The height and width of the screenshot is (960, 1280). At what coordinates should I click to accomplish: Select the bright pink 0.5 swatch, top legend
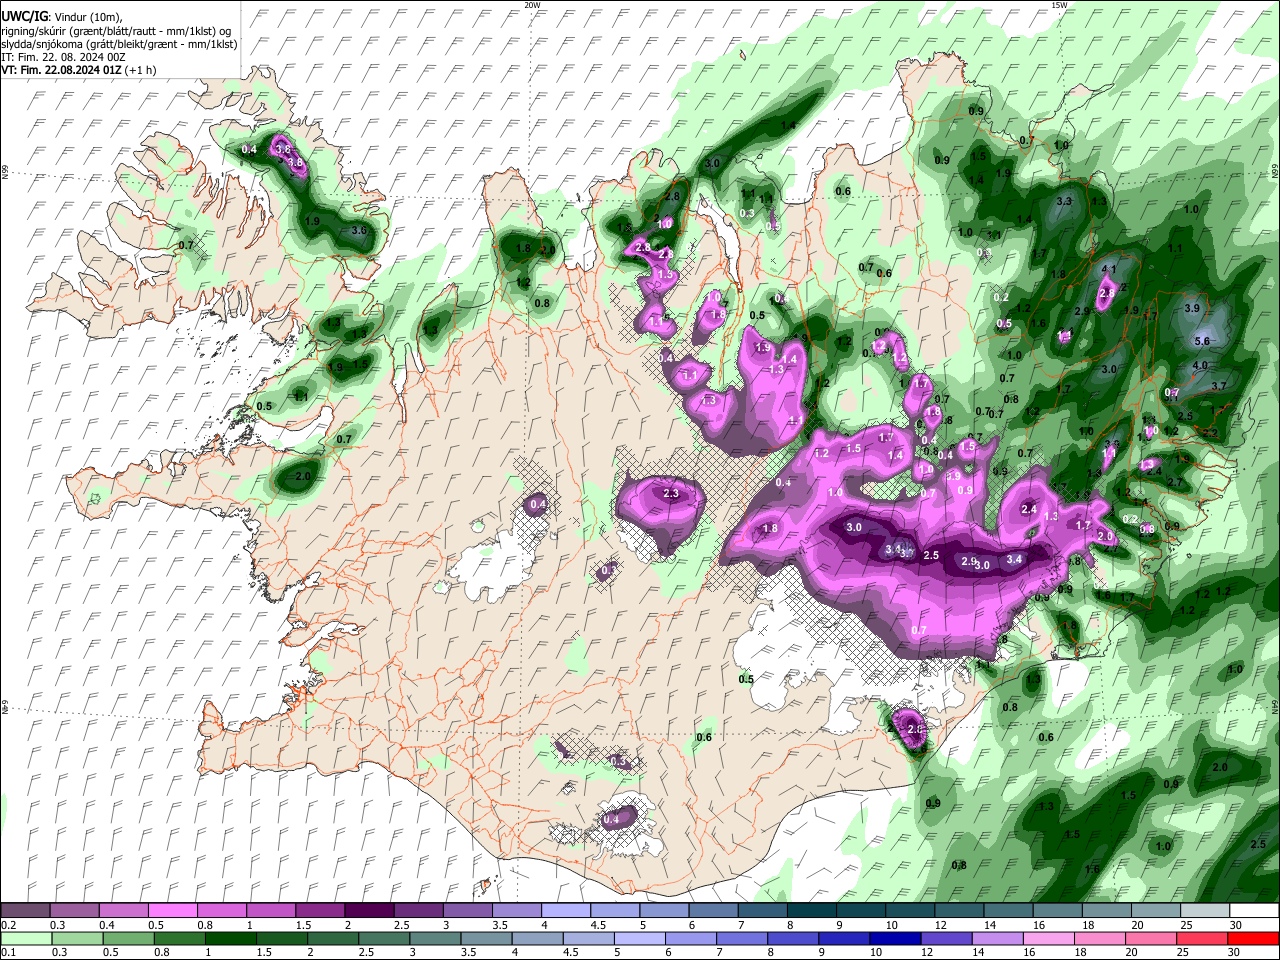172,911
